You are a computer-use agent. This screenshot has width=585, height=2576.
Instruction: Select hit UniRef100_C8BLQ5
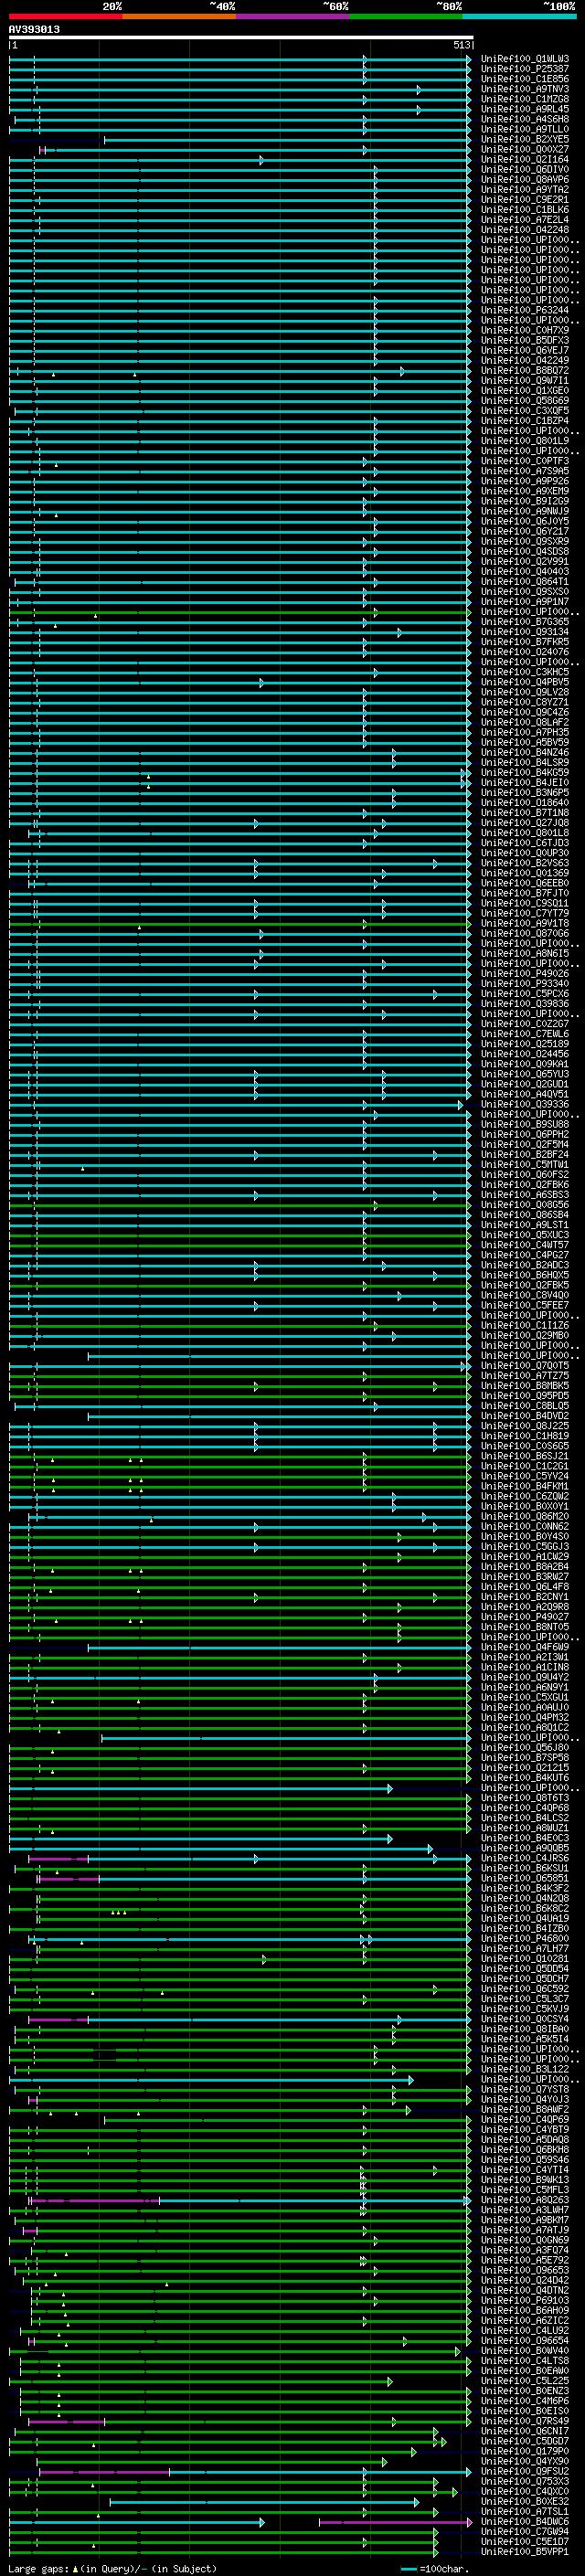coord(525,1405)
